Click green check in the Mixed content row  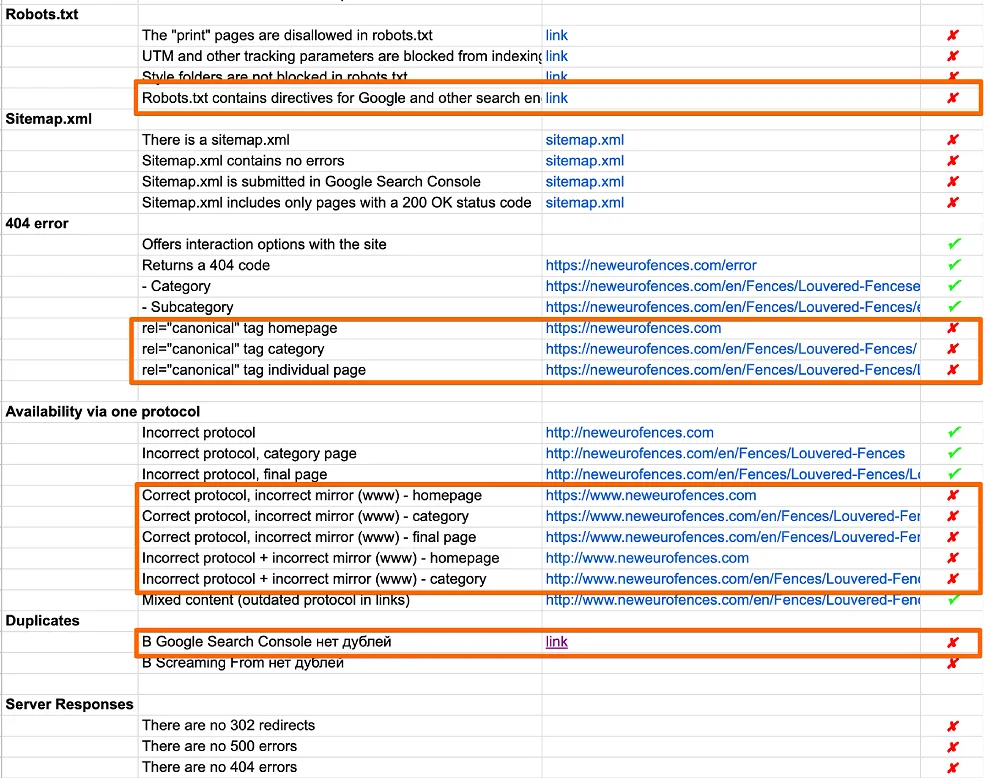[954, 600]
